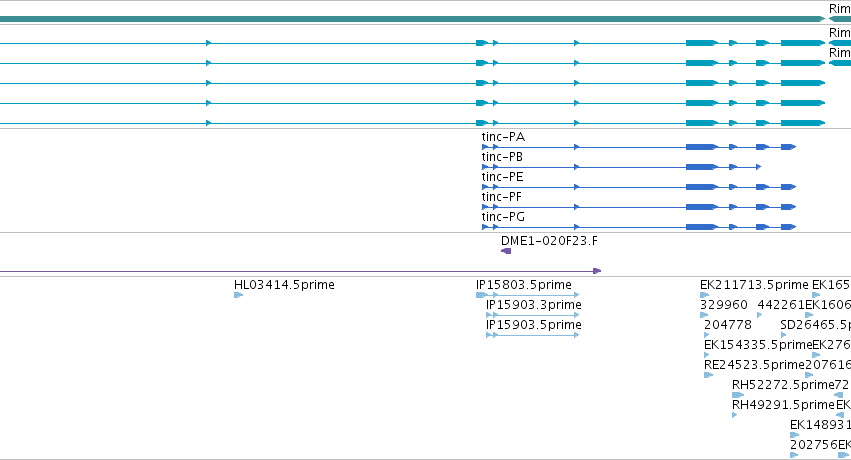Open the RH49291.5prime EST label
Viewport: 851px width, 460px height.
783,405
